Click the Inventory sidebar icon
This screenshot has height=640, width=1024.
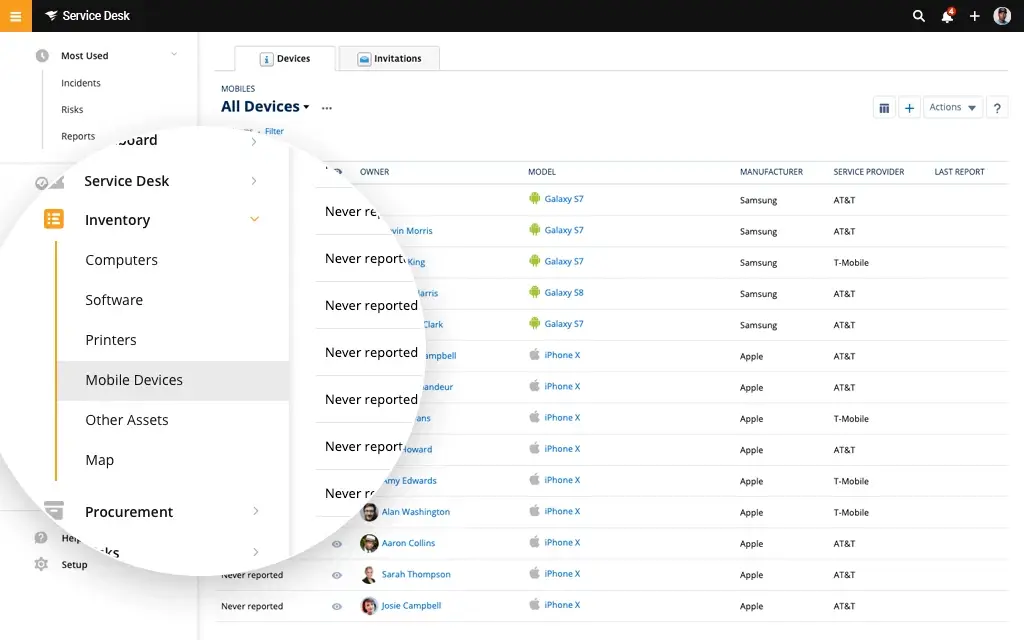(x=52, y=219)
